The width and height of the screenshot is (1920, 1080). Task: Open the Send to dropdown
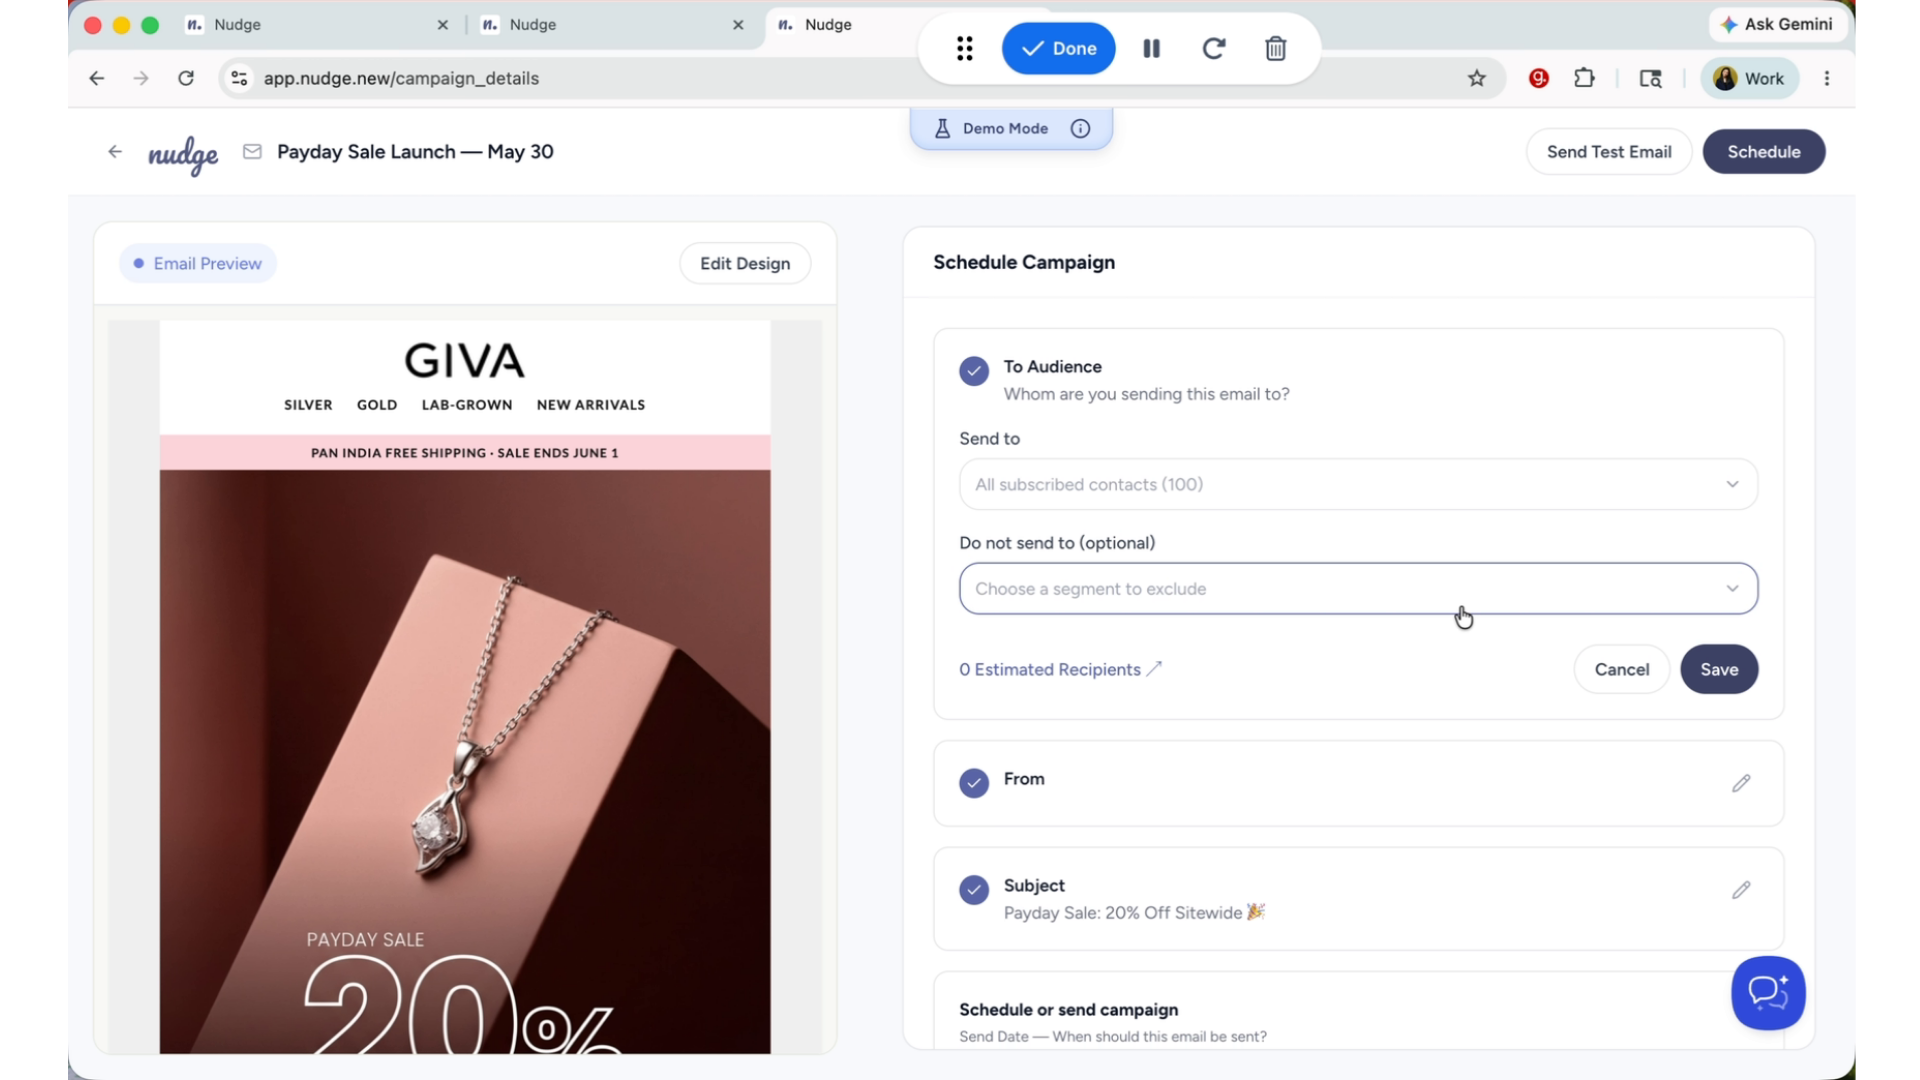coord(1358,484)
